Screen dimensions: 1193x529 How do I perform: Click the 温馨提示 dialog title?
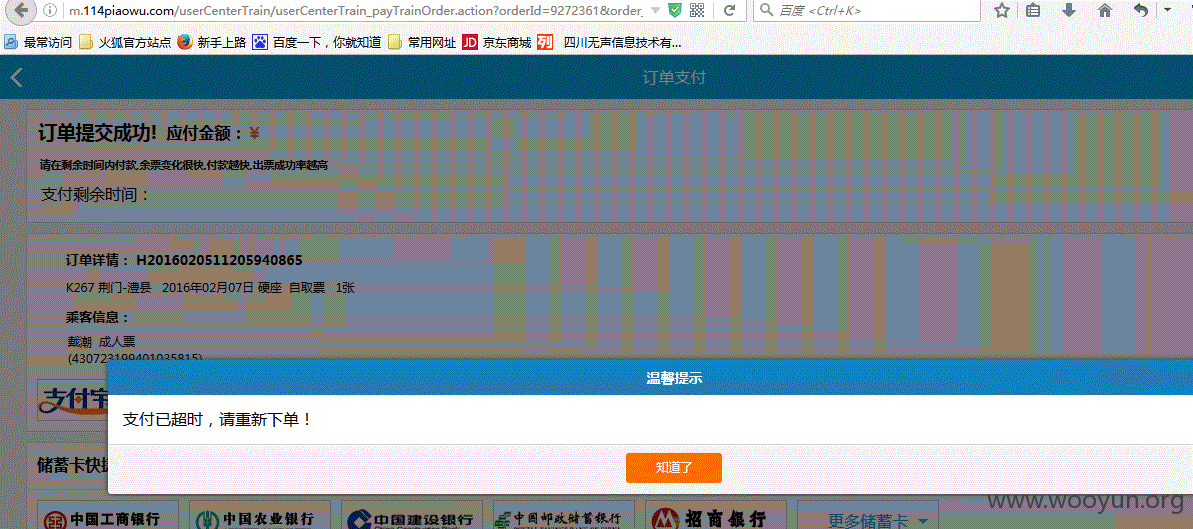[674, 378]
